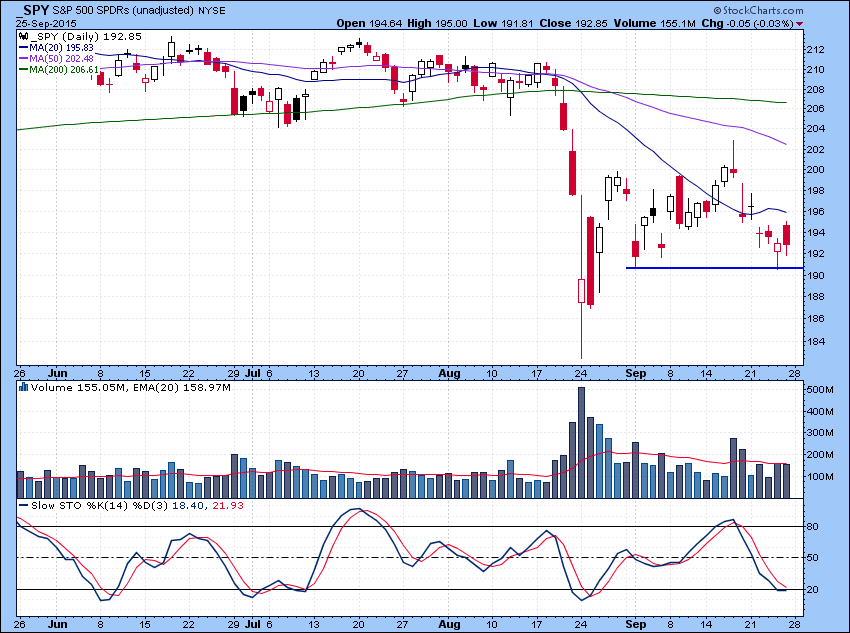
Task: Select the _SPY (Daily) 192.85 legend entry
Action: pos(86,37)
